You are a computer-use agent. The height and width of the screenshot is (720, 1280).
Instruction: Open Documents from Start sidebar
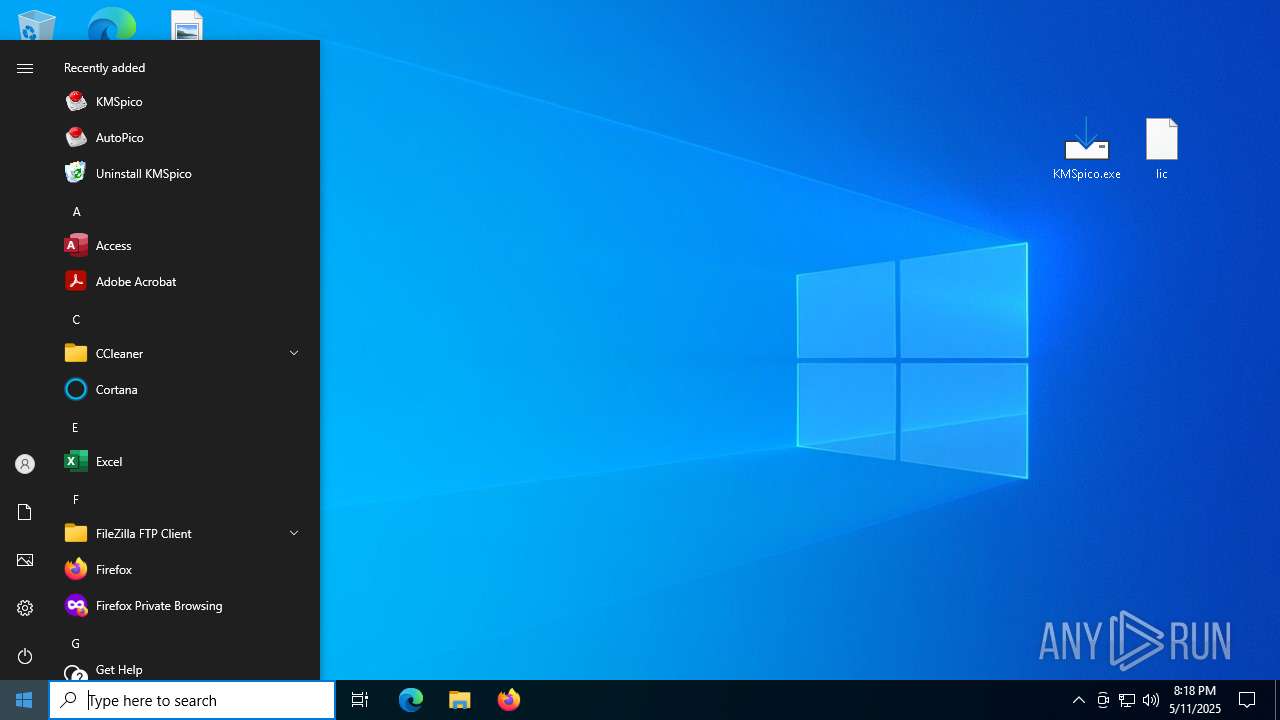click(x=25, y=512)
